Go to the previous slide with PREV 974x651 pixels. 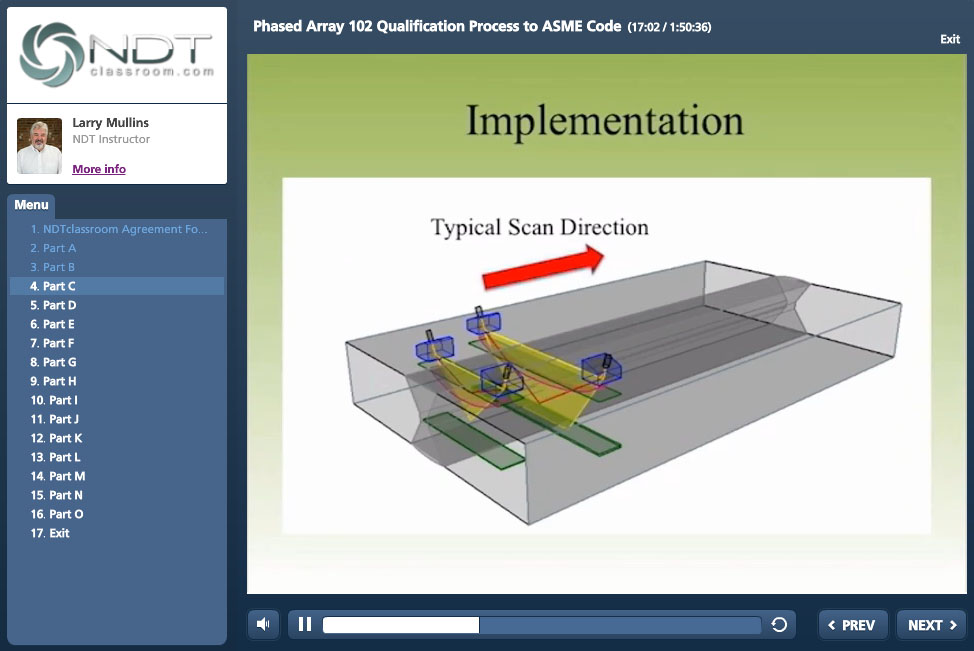pos(852,625)
